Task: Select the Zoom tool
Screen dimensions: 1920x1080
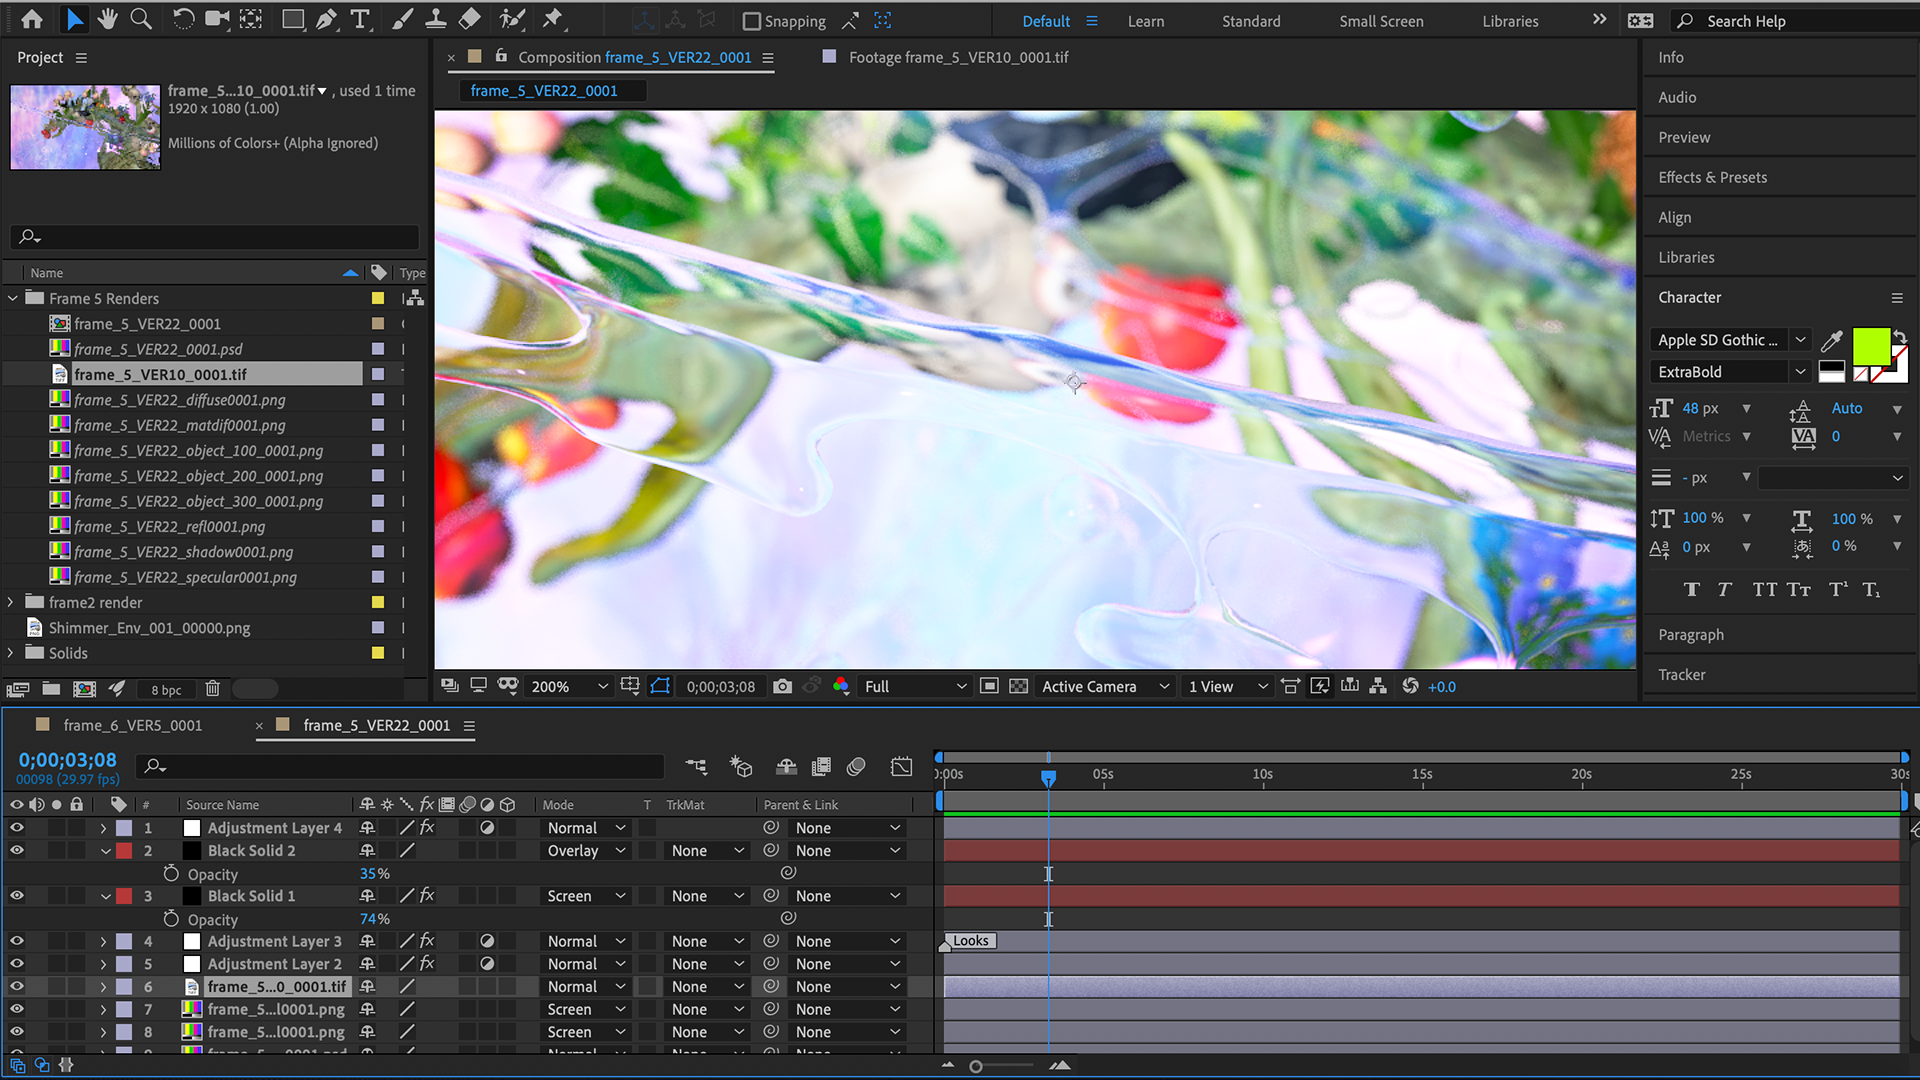Action: 141,19
